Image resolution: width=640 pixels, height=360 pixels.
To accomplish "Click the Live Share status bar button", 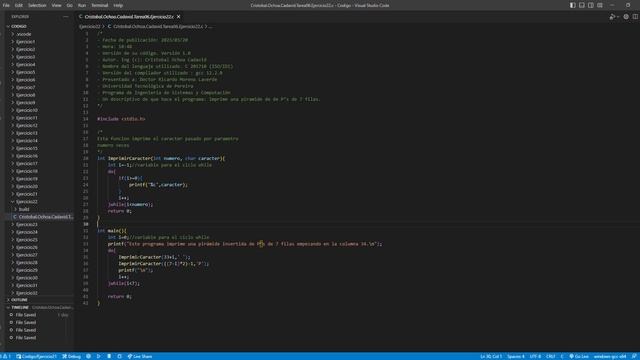I will [140, 356].
